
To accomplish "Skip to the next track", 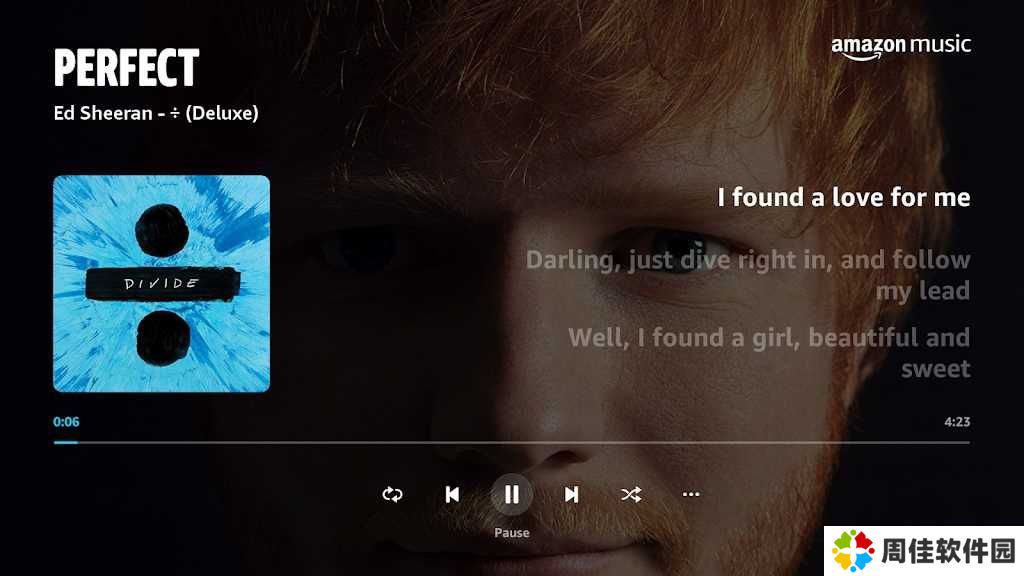I will (571, 494).
